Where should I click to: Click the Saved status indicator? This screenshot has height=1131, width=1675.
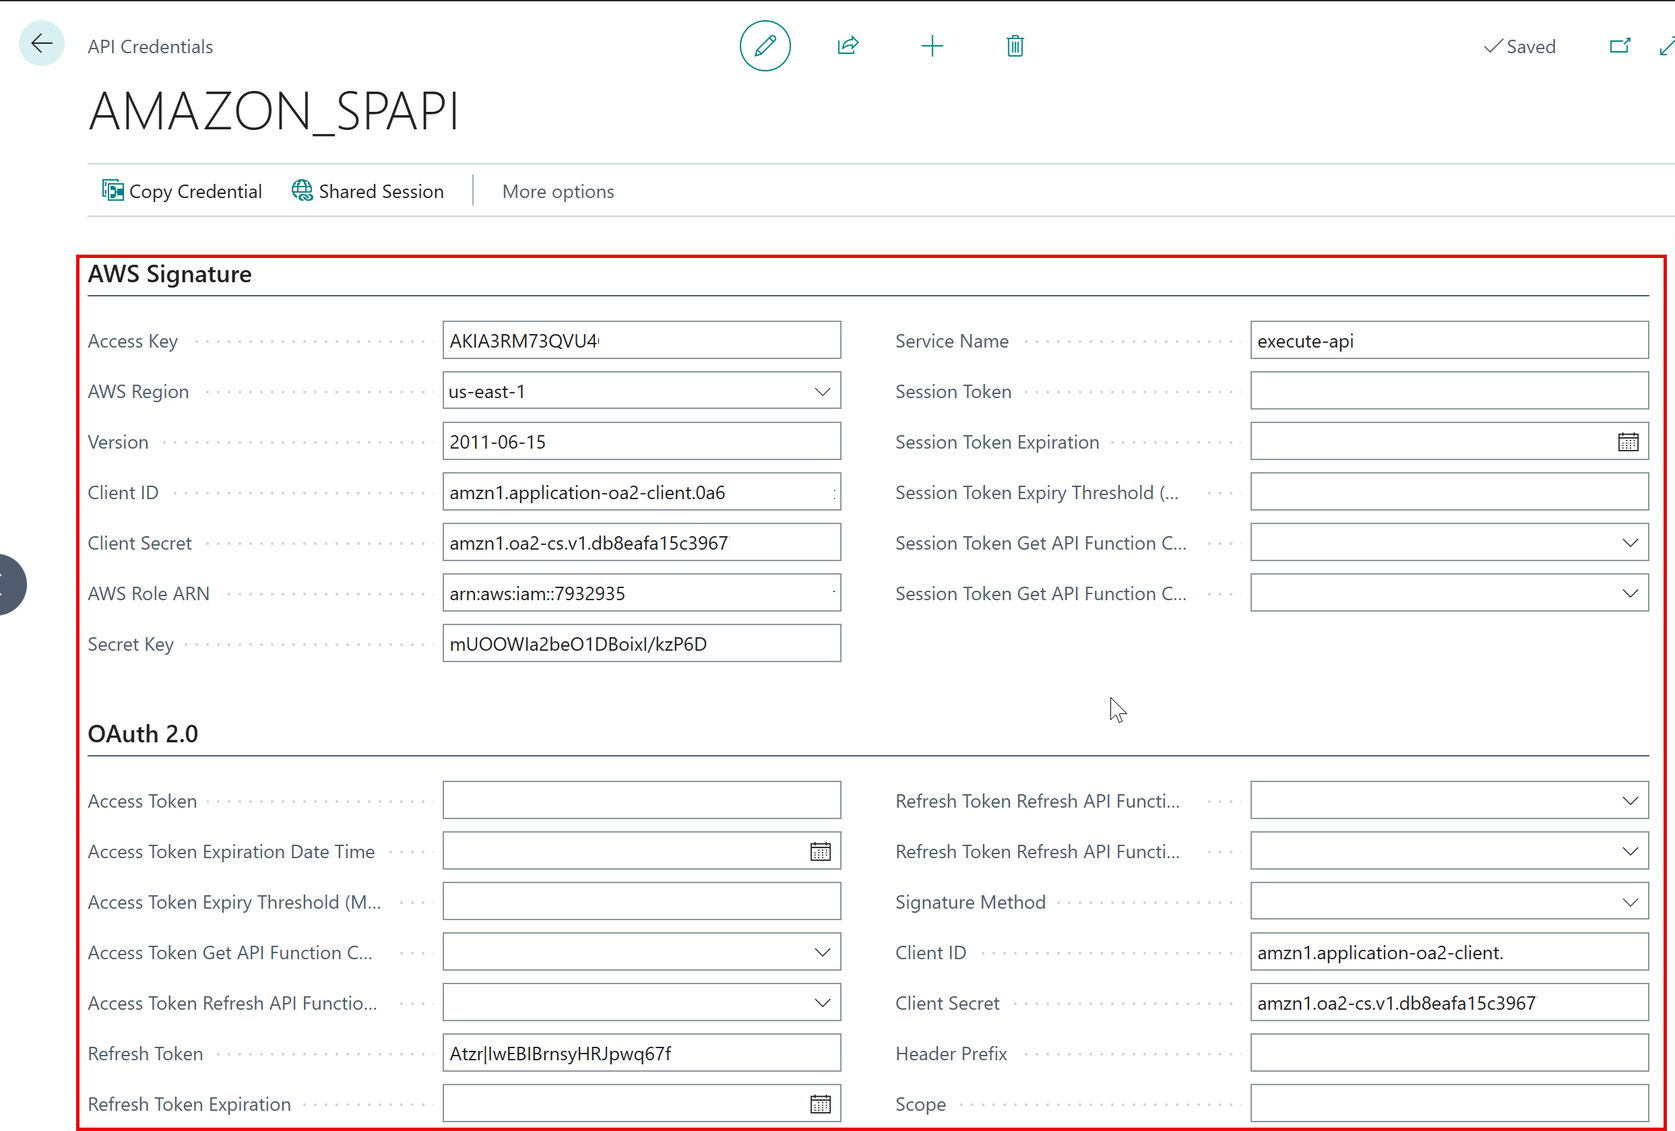pos(1519,46)
